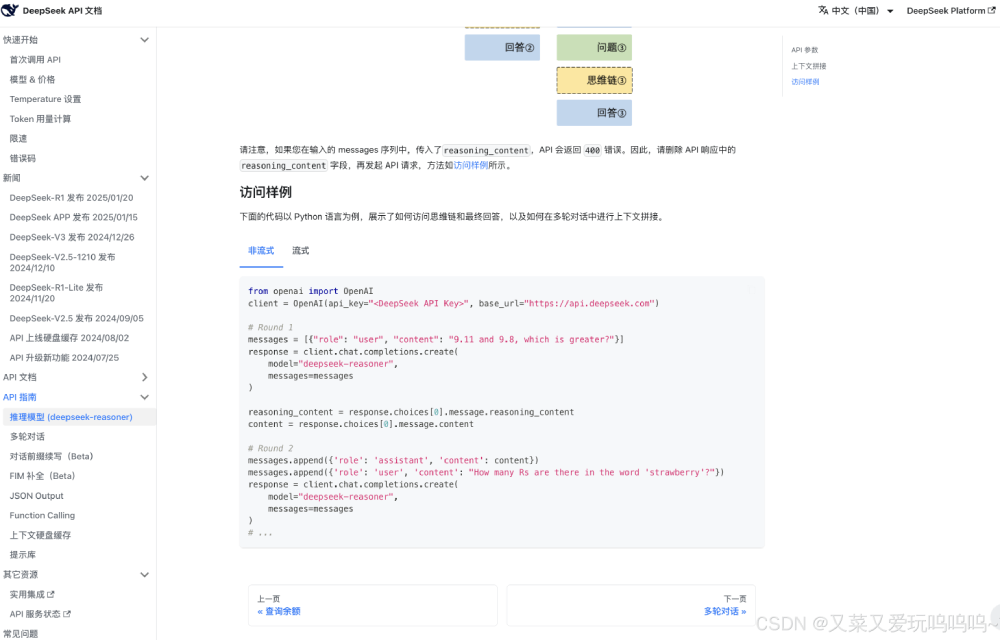Screen dimensions: 1000x640
Task: Open FIM 补全（Beta）guide
Action: click(x=43, y=476)
